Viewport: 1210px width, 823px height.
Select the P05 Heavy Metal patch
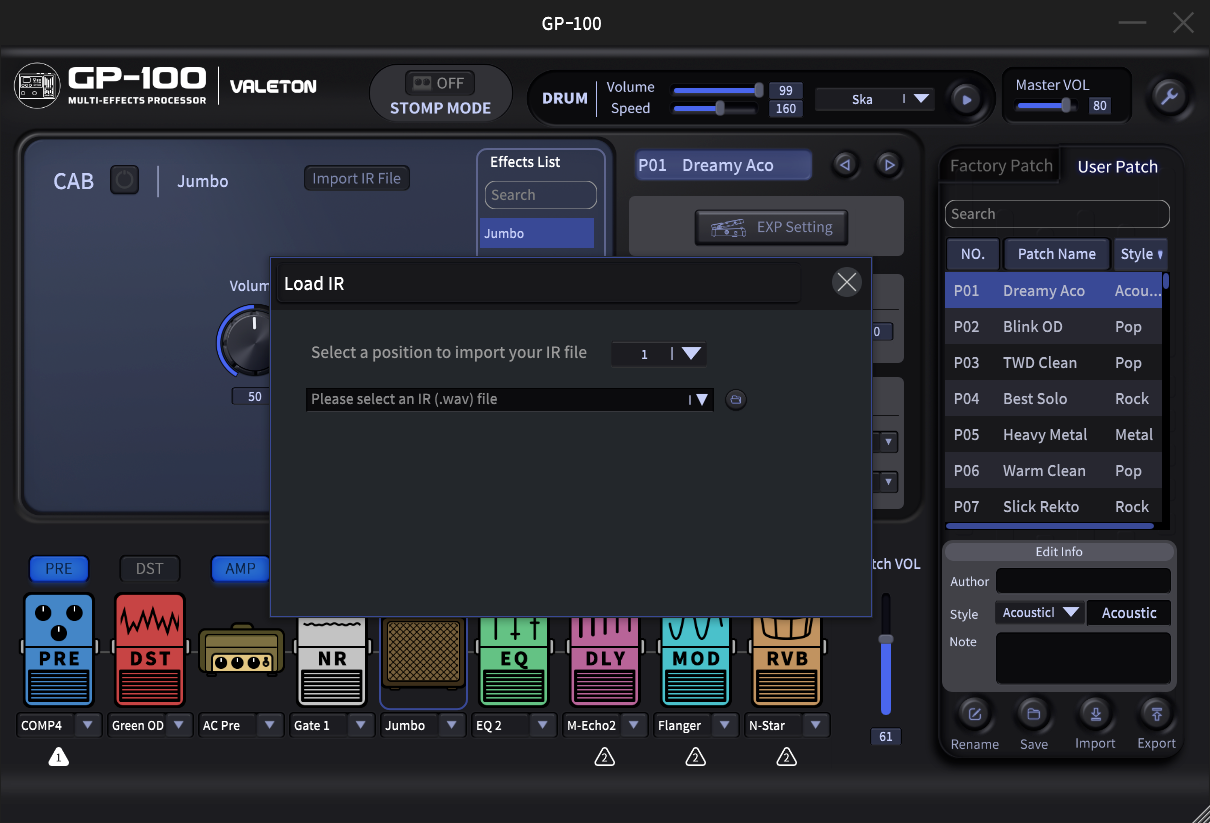coord(1045,434)
